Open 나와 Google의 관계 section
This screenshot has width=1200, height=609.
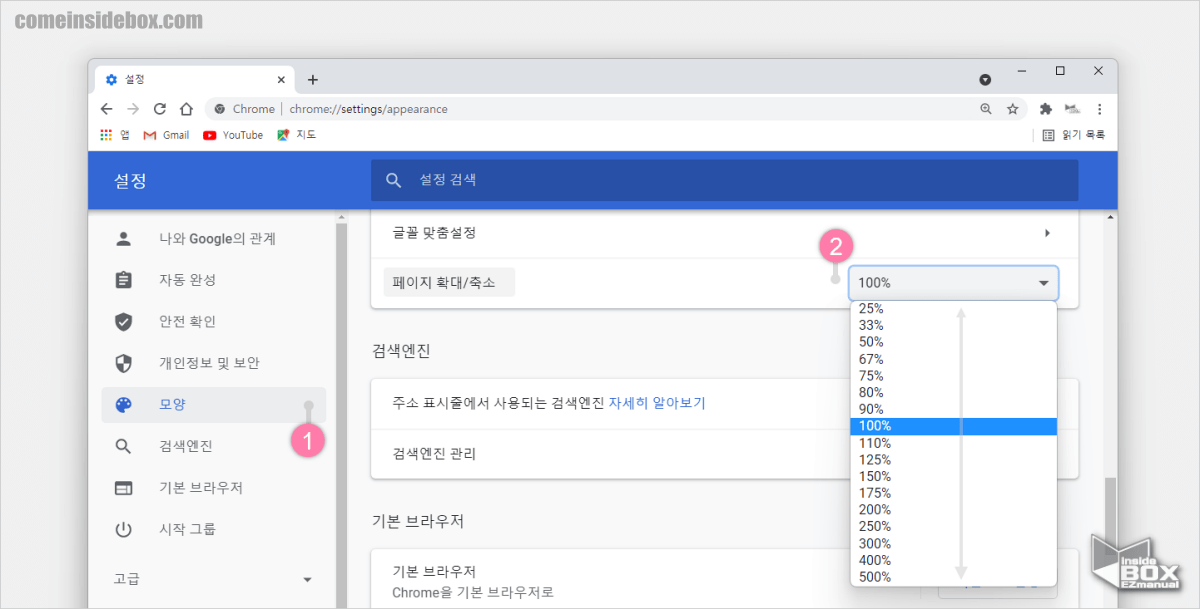[x=214, y=238]
